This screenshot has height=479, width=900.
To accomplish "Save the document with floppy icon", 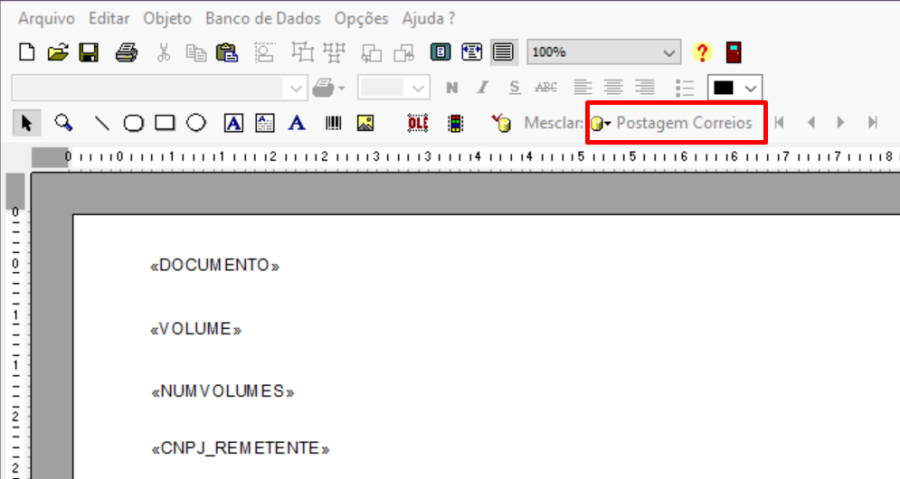I will [x=89, y=52].
